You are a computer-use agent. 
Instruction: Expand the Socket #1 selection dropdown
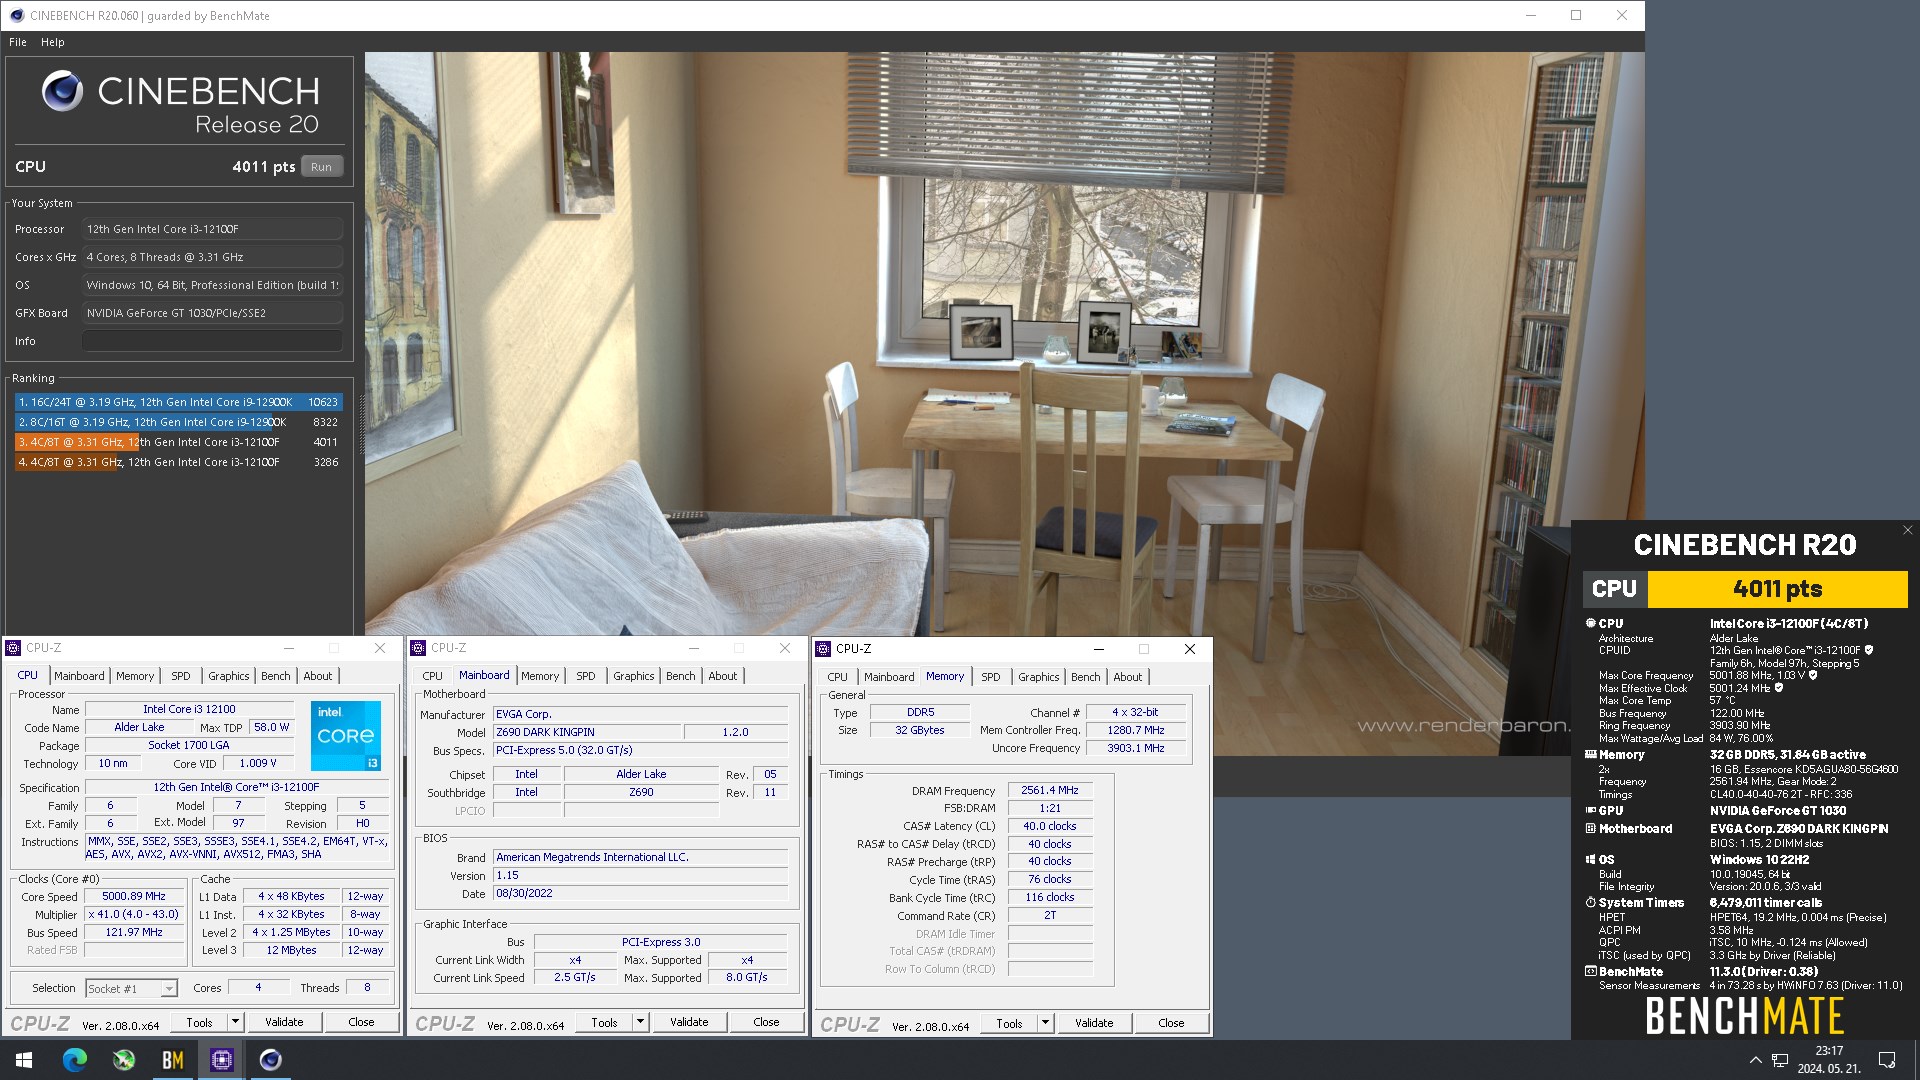pos(169,989)
